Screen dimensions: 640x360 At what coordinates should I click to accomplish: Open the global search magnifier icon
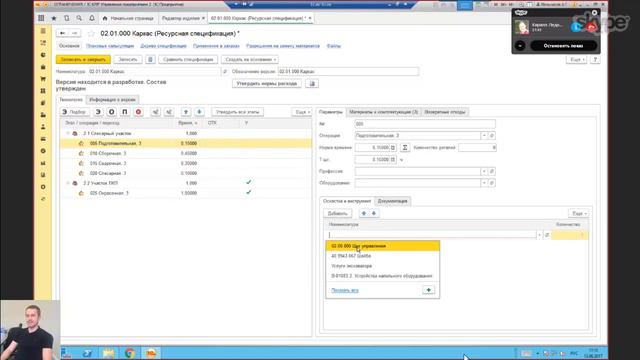pyautogui.click(x=79, y=18)
